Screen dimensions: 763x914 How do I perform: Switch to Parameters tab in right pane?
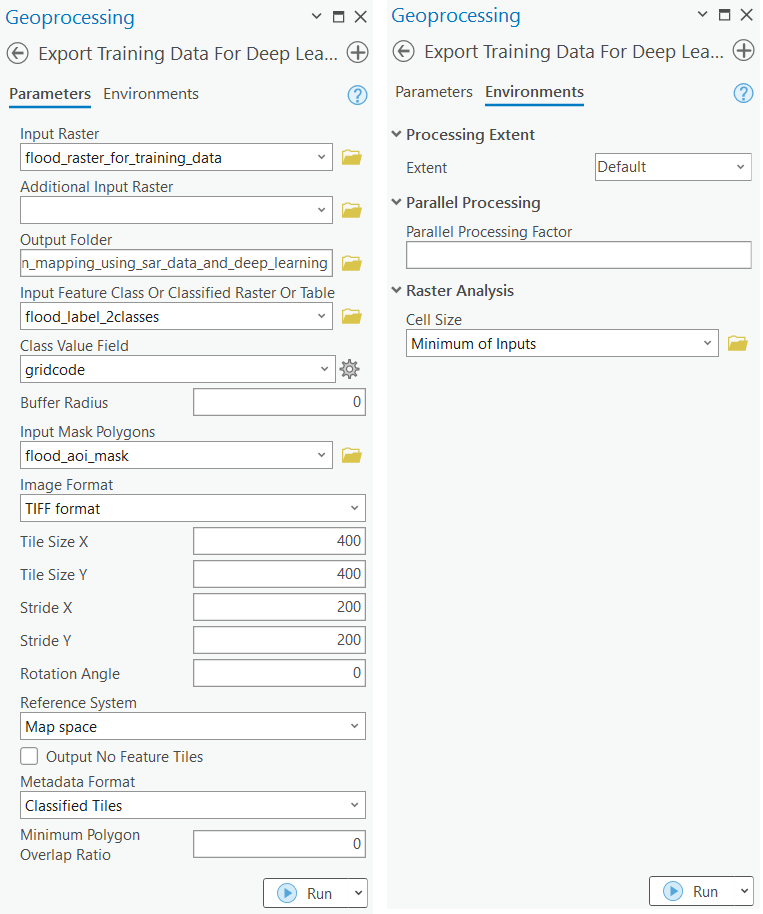pyautogui.click(x=434, y=92)
